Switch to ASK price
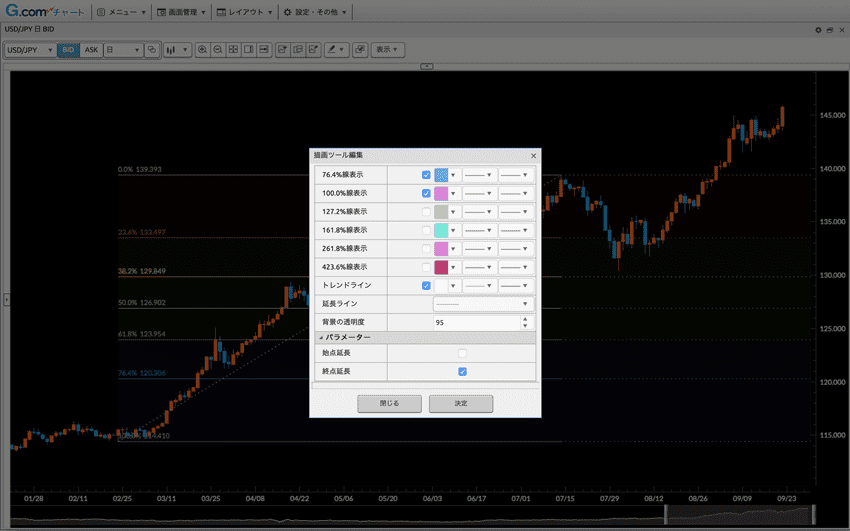 point(91,50)
